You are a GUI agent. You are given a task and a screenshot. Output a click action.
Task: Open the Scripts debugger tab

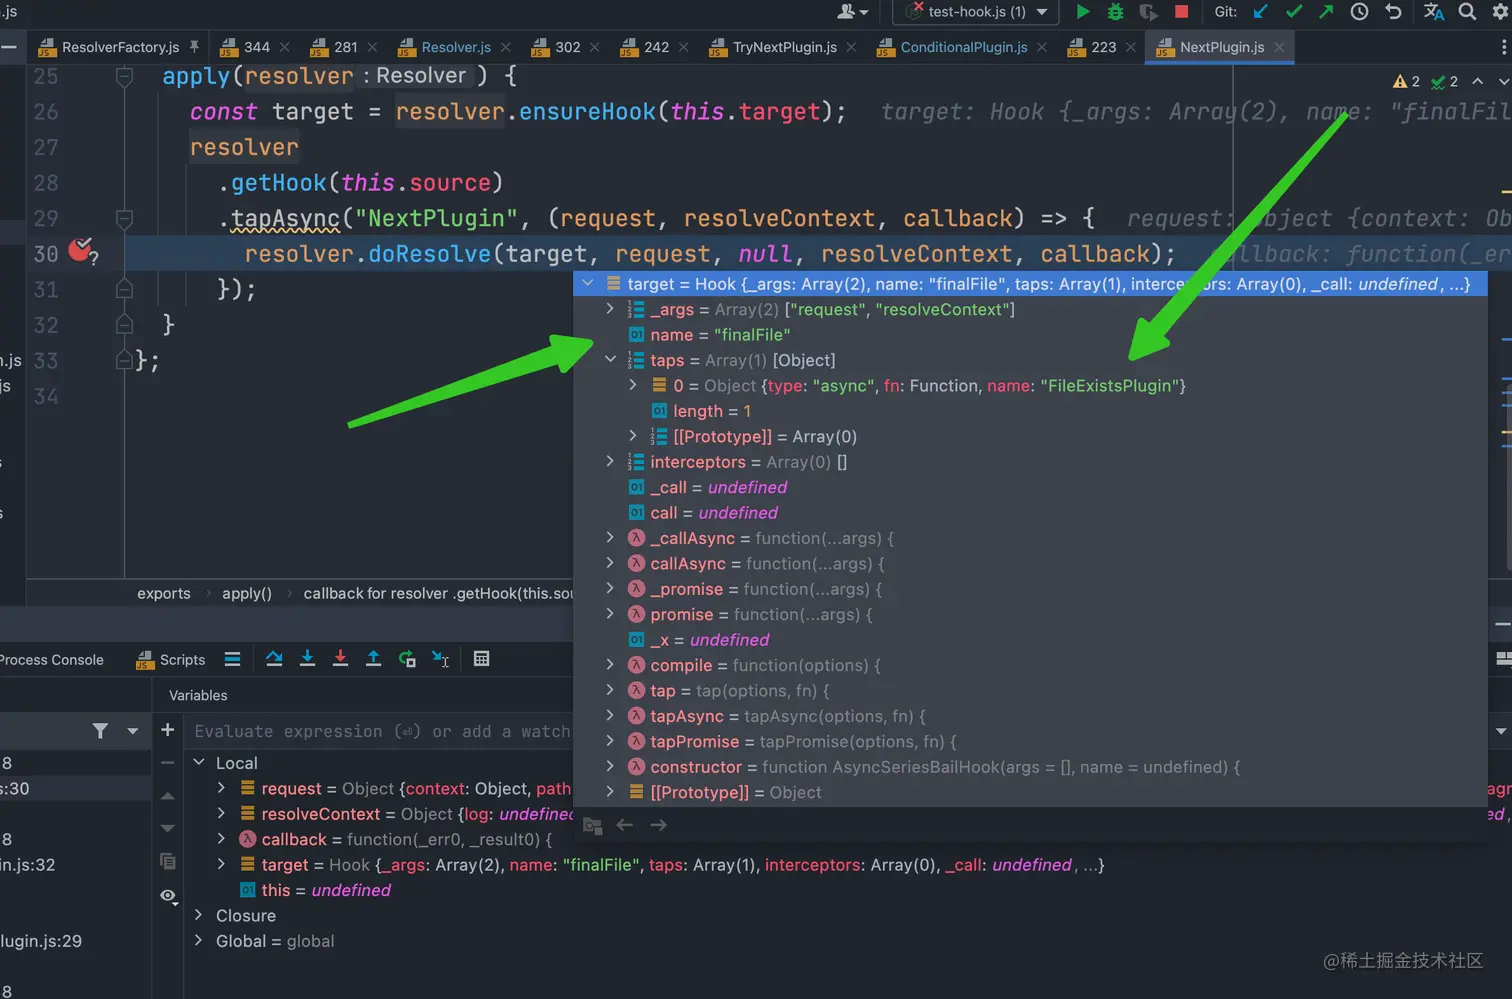coord(181,660)
